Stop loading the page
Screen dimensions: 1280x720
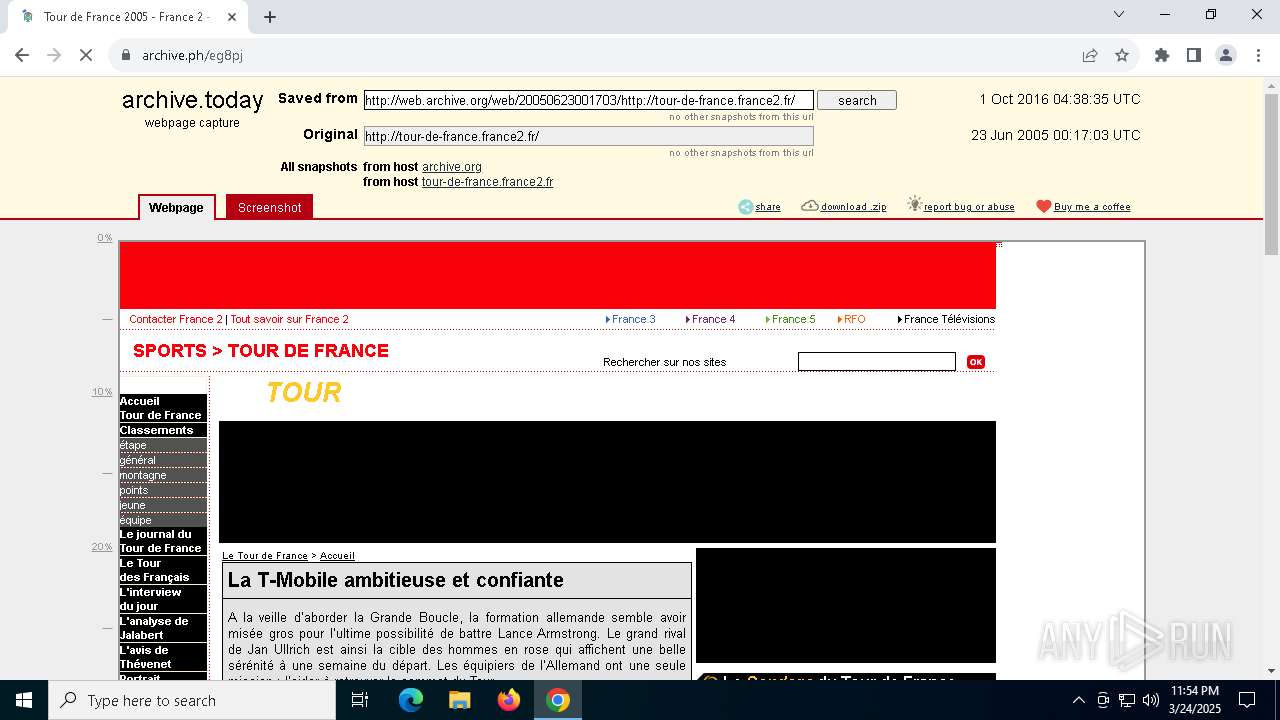click(86, 55)
